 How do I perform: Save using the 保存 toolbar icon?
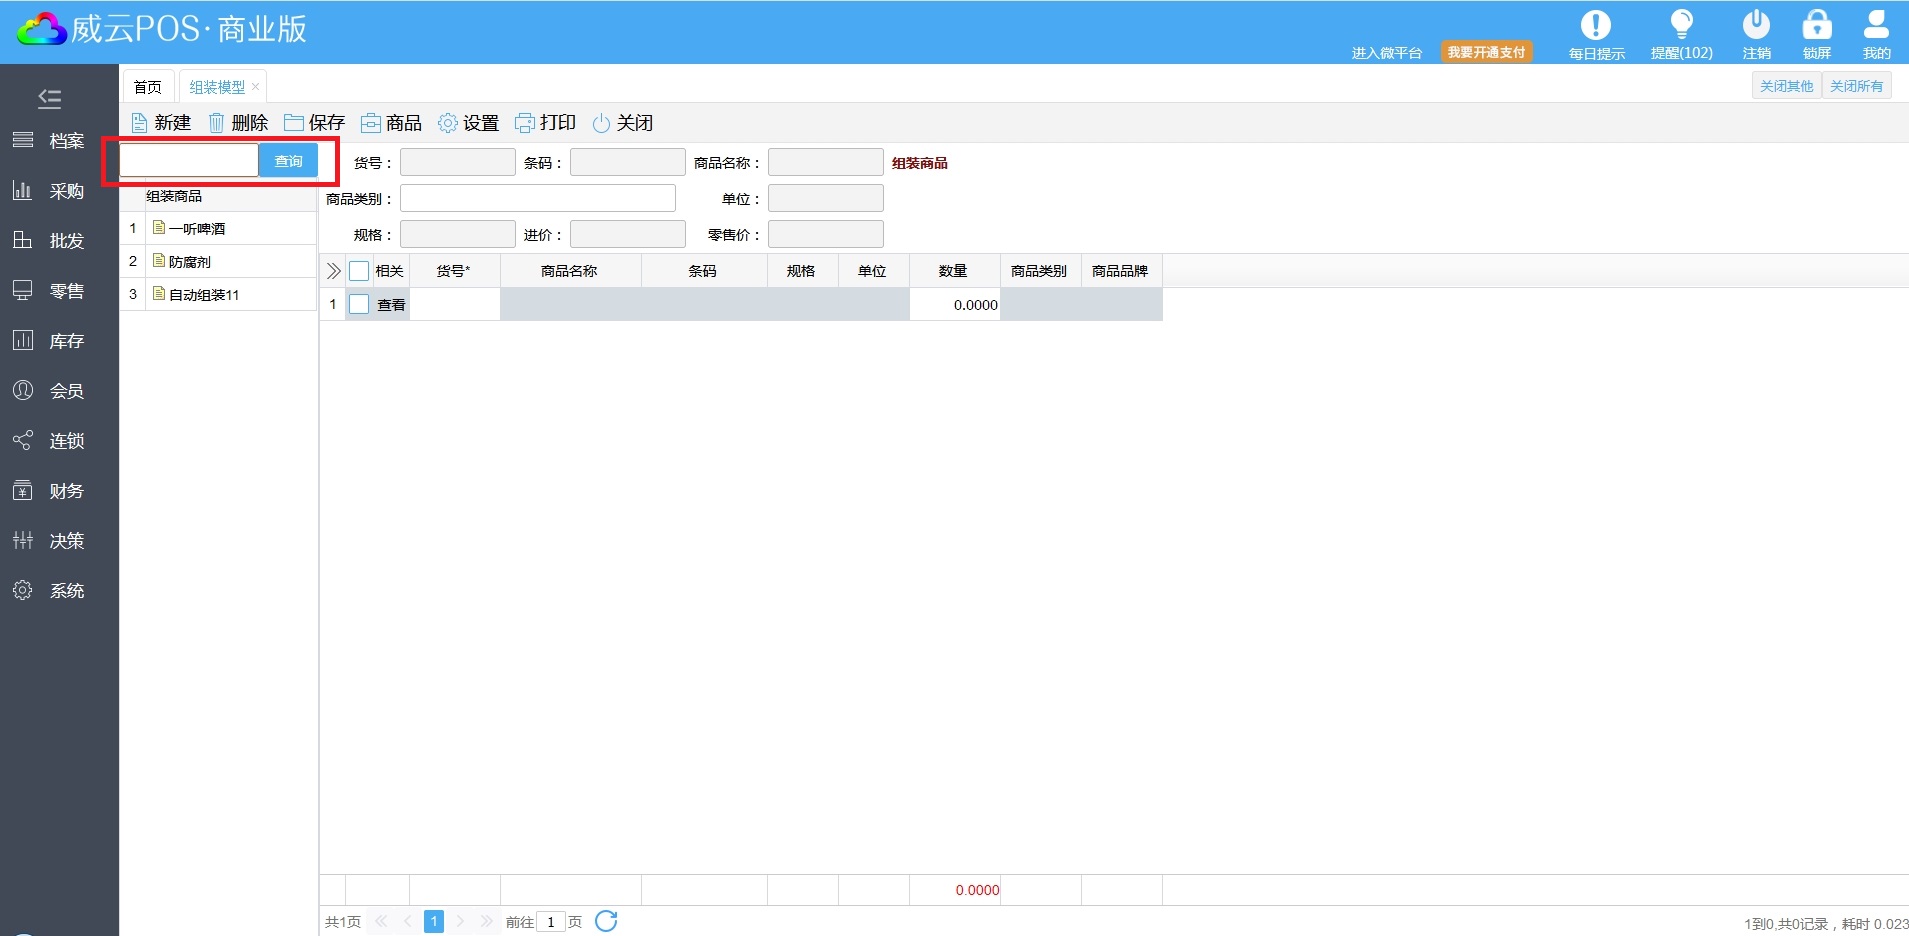(294, 123)
